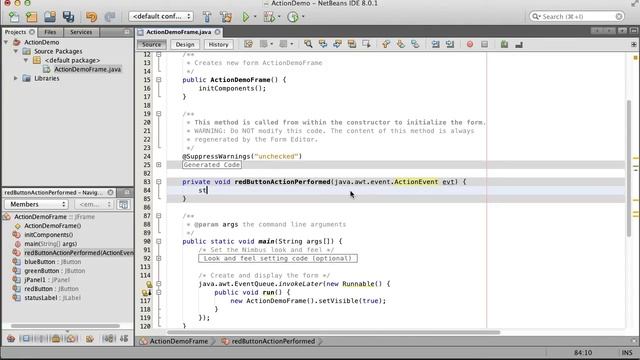Image resolution: width=640 pixels, height=360 pixels.
Task: Expand the Look and feel code fold
Action: 158,258
